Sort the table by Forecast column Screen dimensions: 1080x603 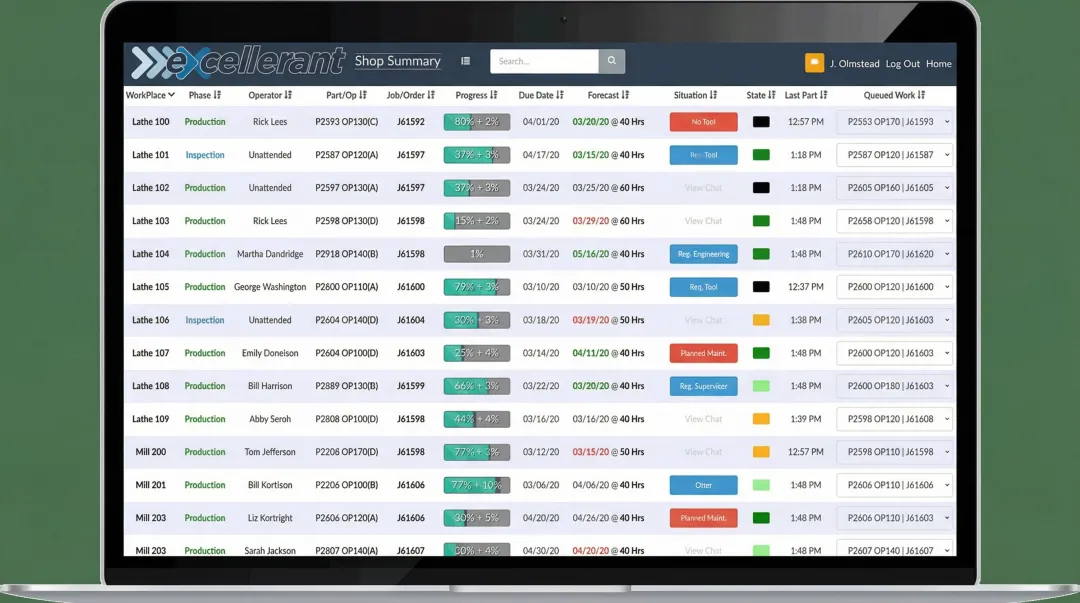pos(608,95)
